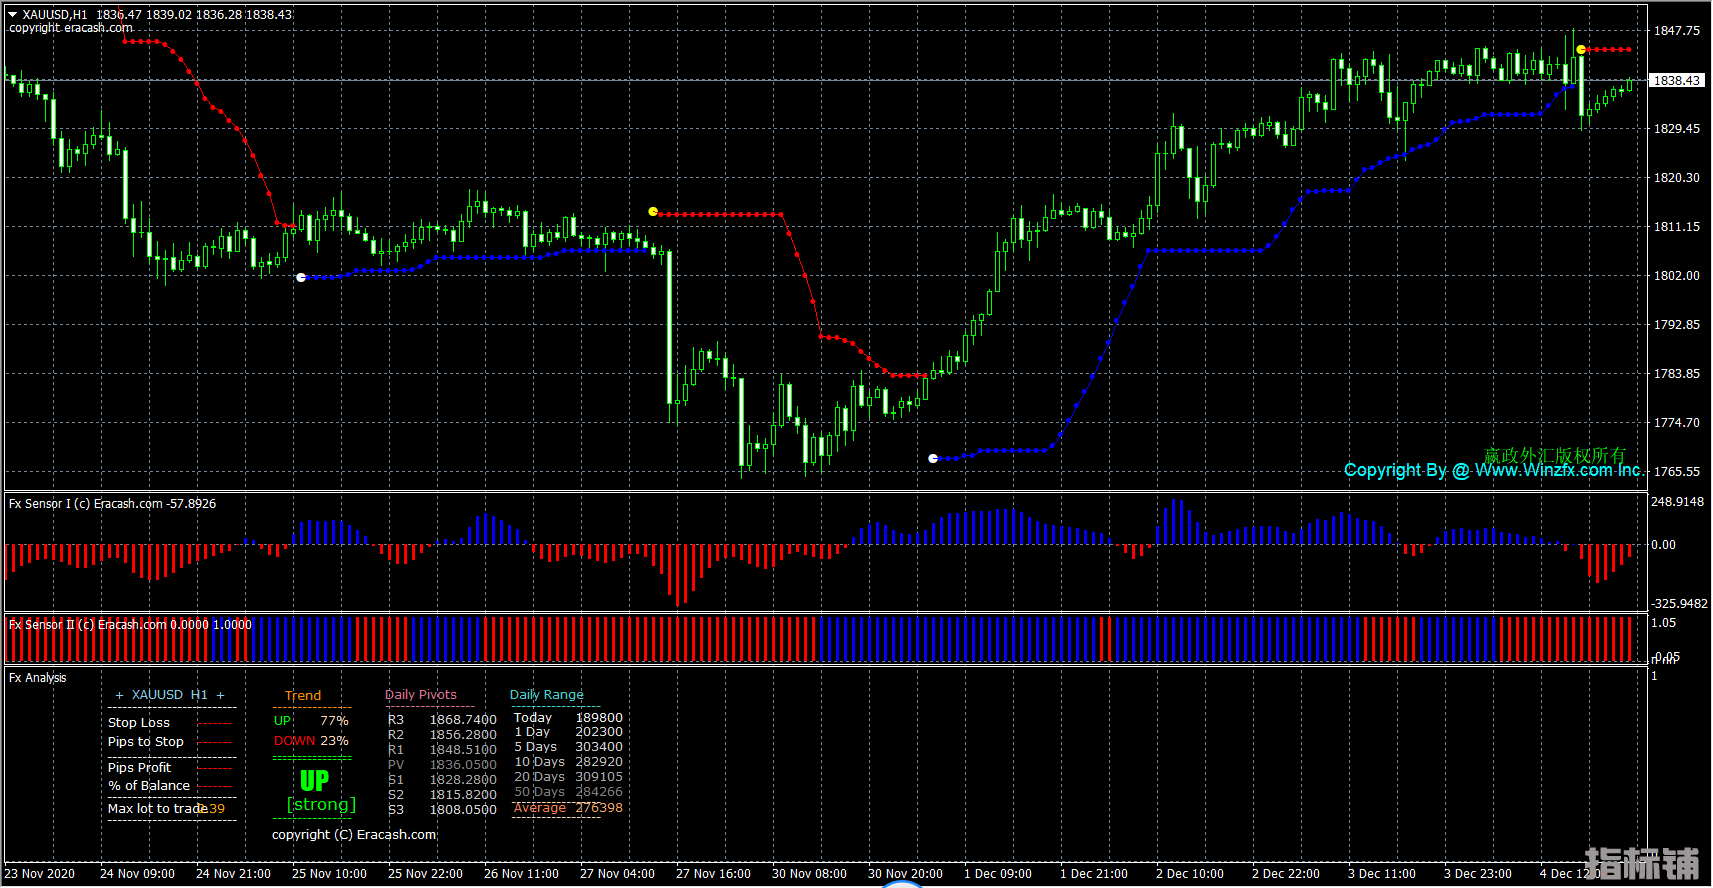
Task: Click the Chinese watermark logo in bottom-right corner
Action: [1641, 863]
